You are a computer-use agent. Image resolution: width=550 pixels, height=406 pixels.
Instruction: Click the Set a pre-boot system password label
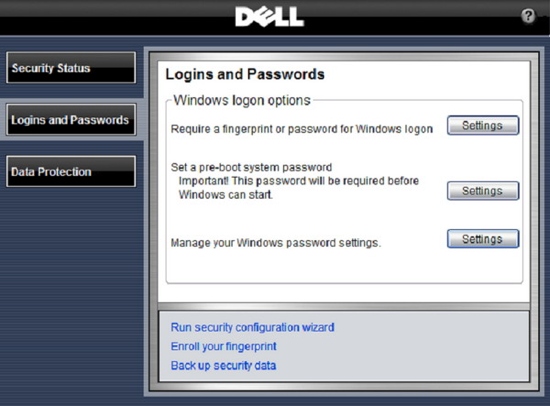pos(251,167)
